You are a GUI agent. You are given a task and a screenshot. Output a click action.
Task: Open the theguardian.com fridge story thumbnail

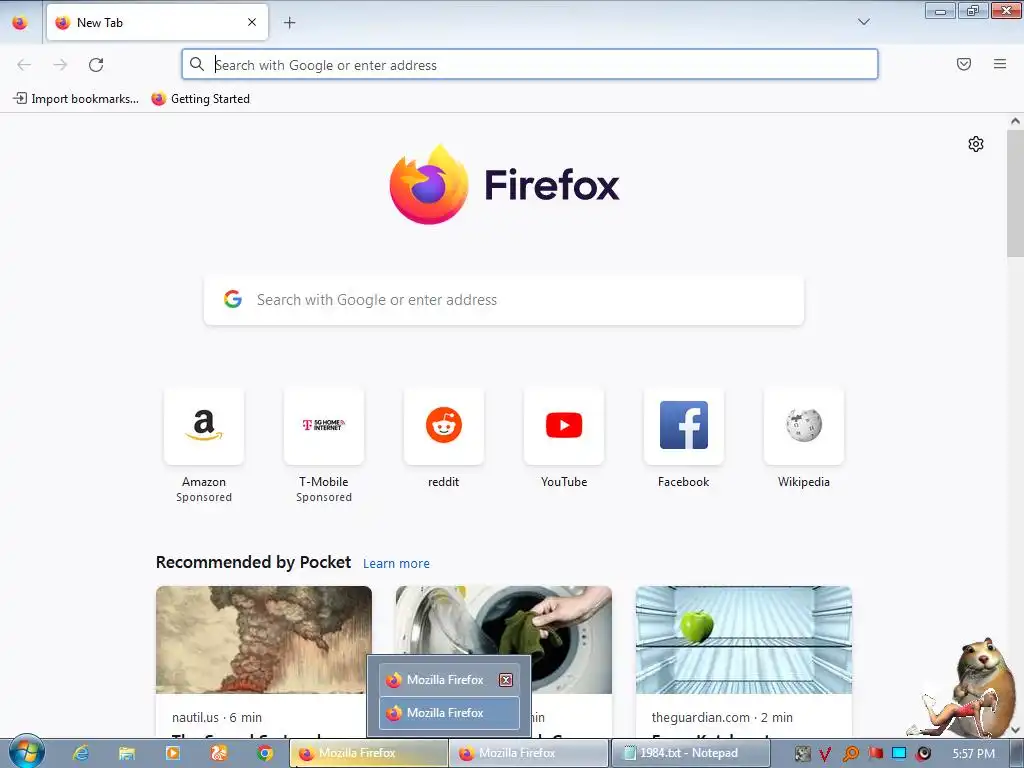tap(744, 639)
